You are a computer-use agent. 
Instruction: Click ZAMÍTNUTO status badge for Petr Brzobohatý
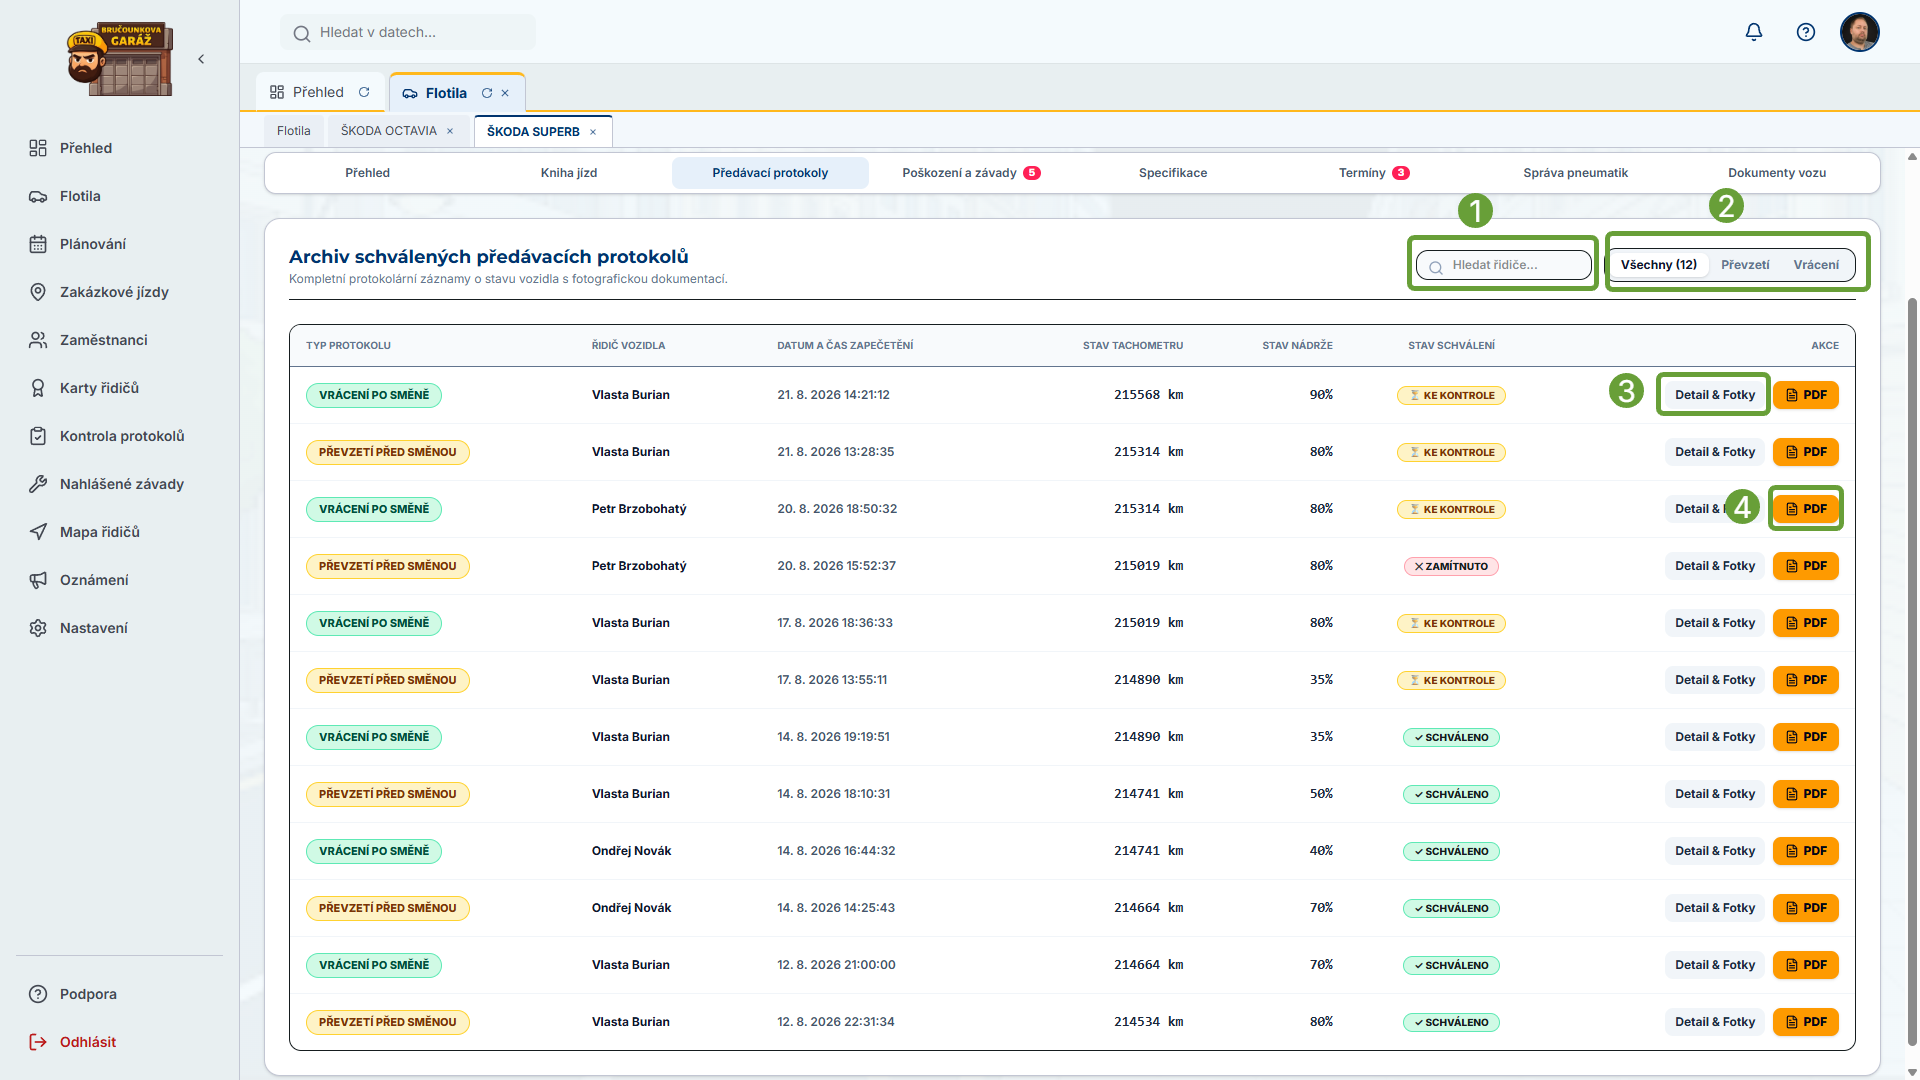tap(1451, 566)
